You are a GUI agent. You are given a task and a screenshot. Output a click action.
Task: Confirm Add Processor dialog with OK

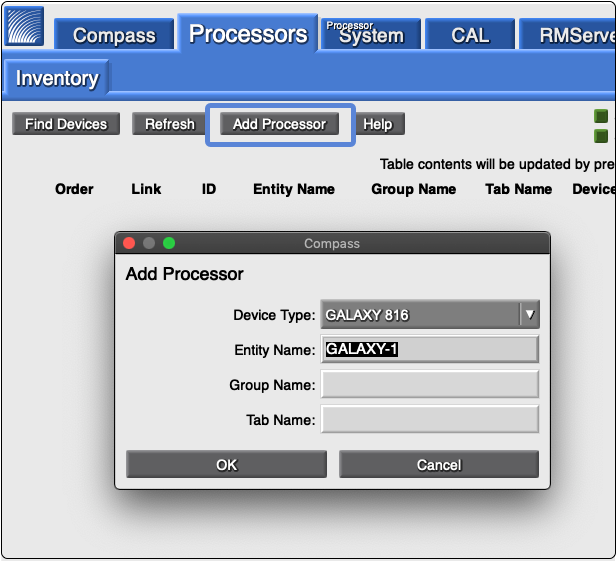(x=226, y=464)
